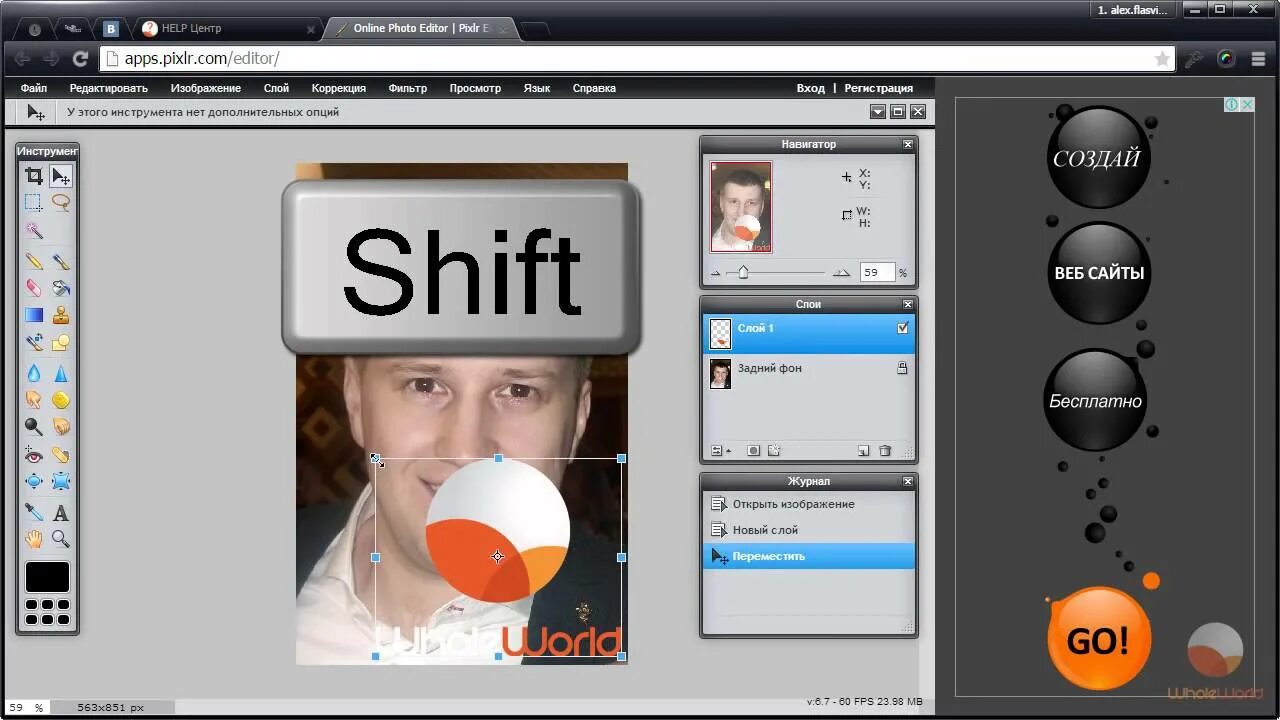
Task: Select the Lasso tool
Action: click(x=61, y=202)
